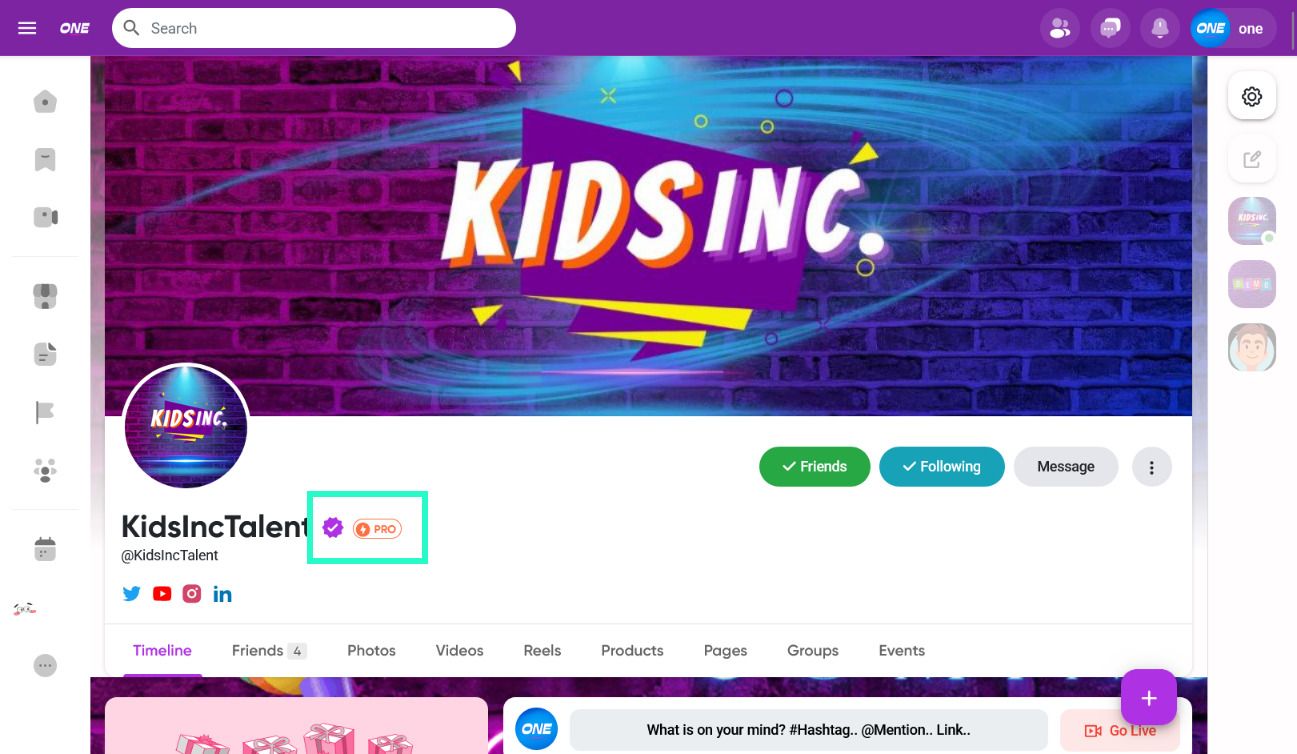This screenshot has width=1297, height=754.
Task: Click the Go Live button
Action: pos(1121,731)
